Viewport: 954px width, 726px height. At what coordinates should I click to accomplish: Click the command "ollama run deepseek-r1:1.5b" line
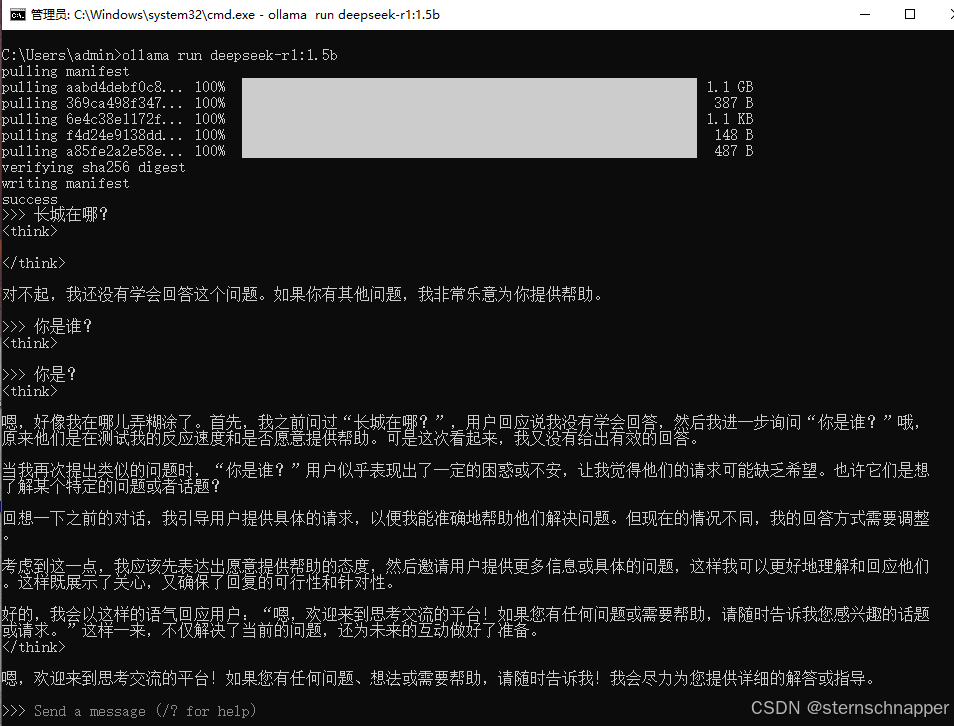point(169,55)
